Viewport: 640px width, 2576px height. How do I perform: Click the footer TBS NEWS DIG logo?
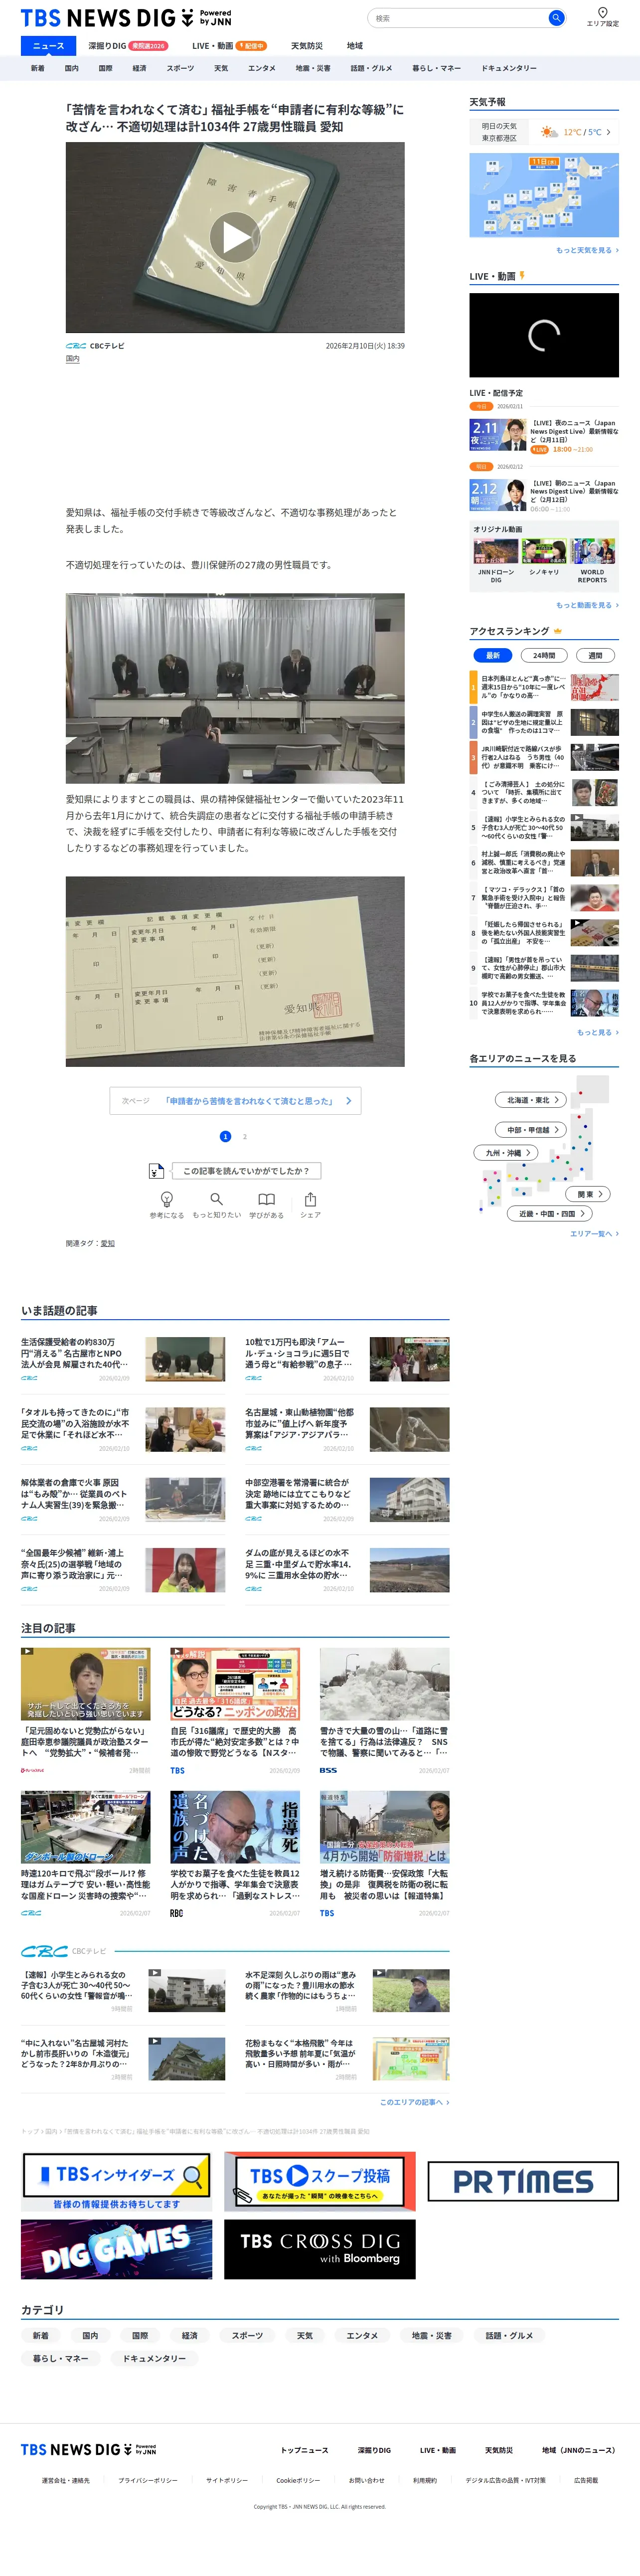pyautogui.click(x=88, y=2450)
